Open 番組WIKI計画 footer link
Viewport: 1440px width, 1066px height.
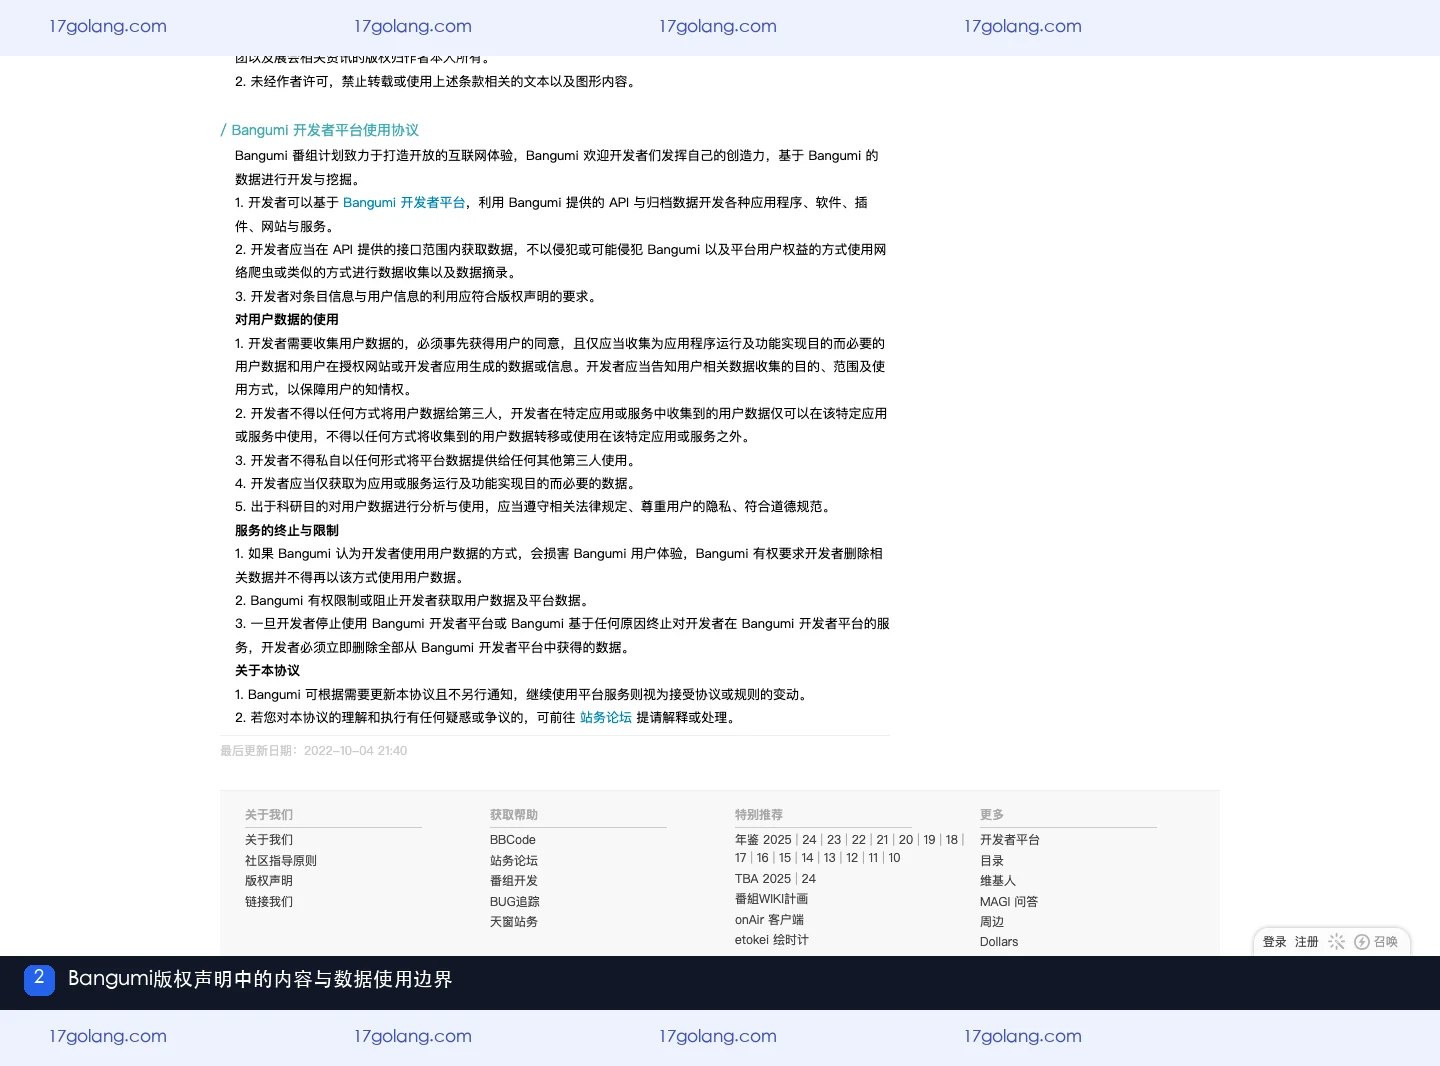[x=771, y=899]
